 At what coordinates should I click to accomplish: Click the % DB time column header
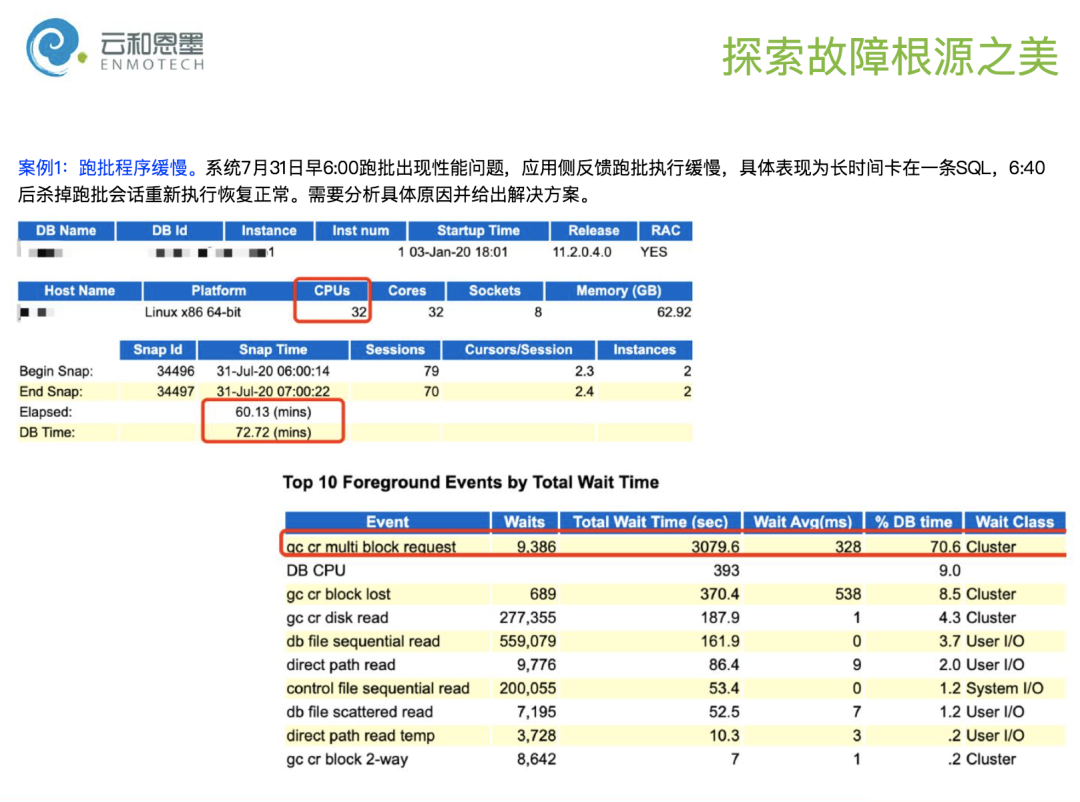913,522
